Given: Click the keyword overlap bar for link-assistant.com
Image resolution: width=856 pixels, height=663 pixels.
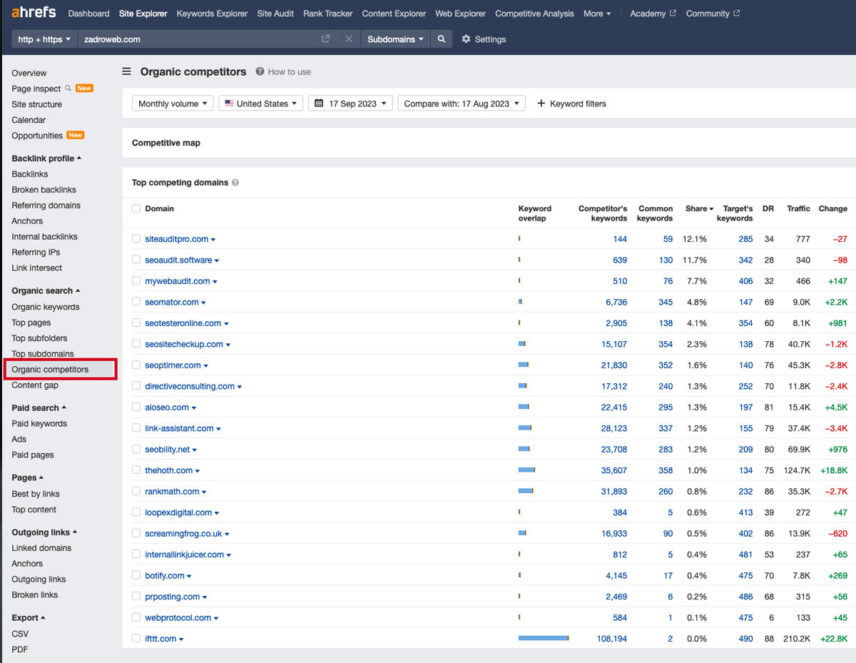Looking at the screenshot, I should pos(525,428).
